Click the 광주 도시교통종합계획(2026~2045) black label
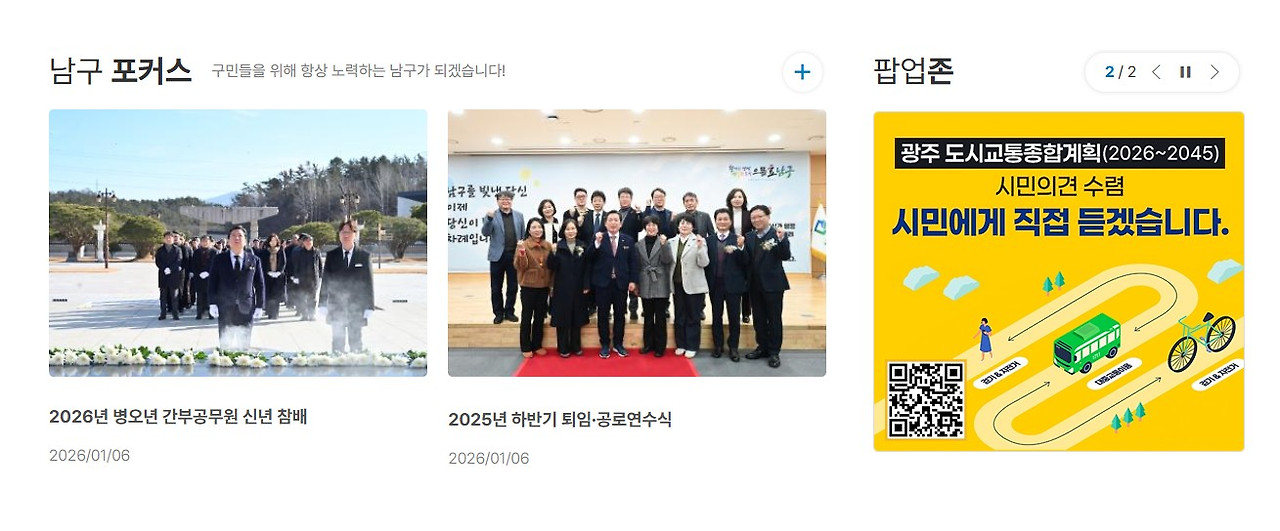This screenshot has height=531, width=1280. 1059,153
